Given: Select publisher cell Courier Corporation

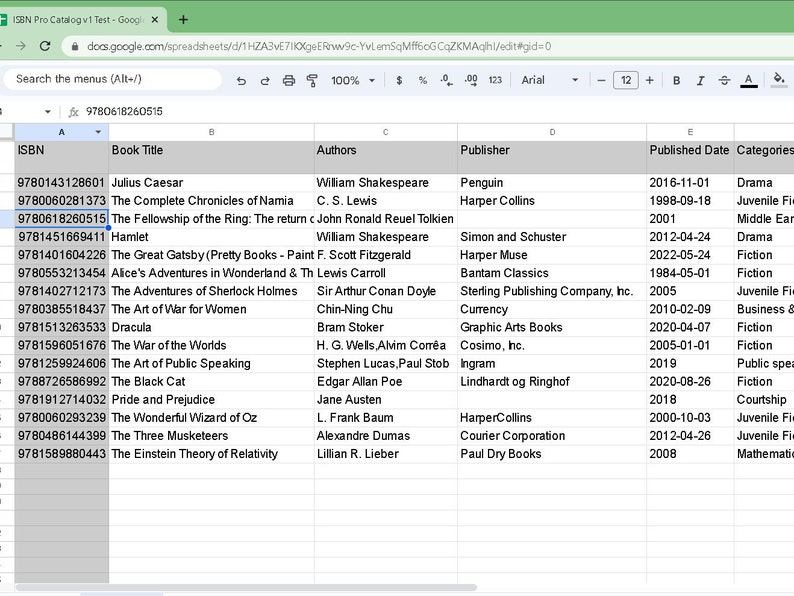Looking at the screenshot, I should [552, 435].
